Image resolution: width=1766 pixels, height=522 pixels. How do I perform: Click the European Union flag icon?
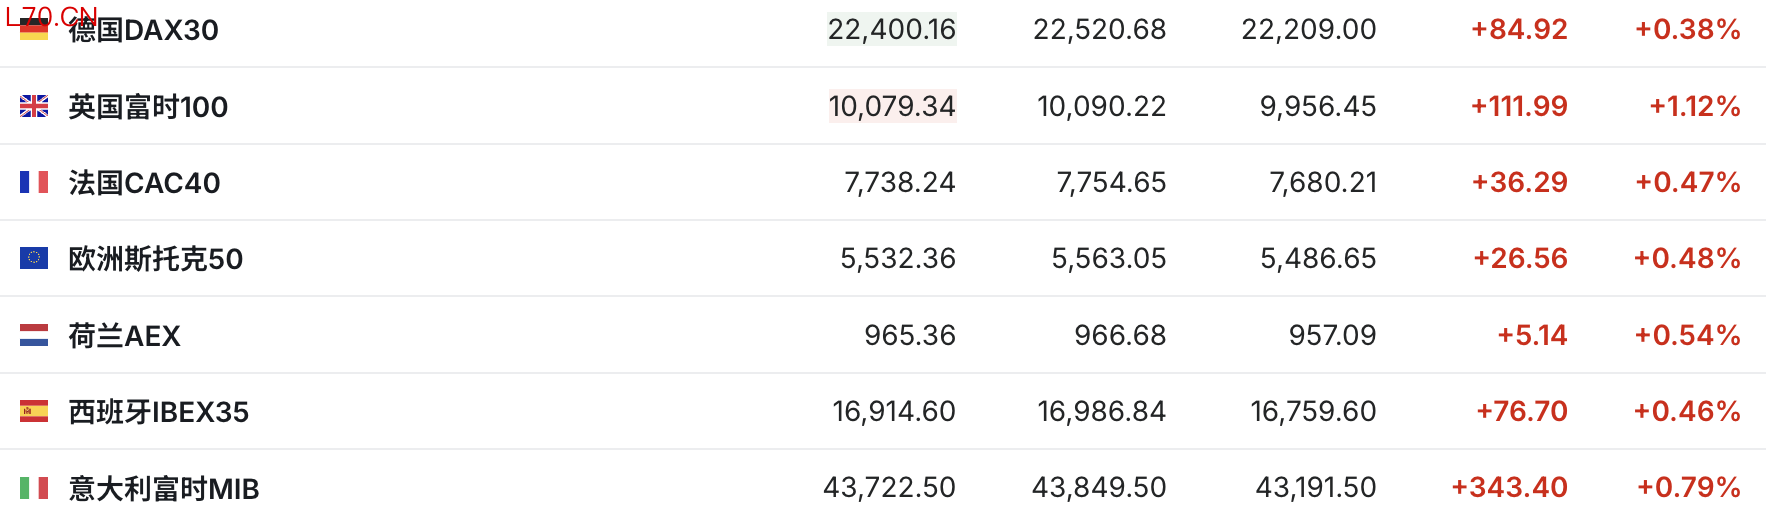pyautogui.click(x=34, y=258)
